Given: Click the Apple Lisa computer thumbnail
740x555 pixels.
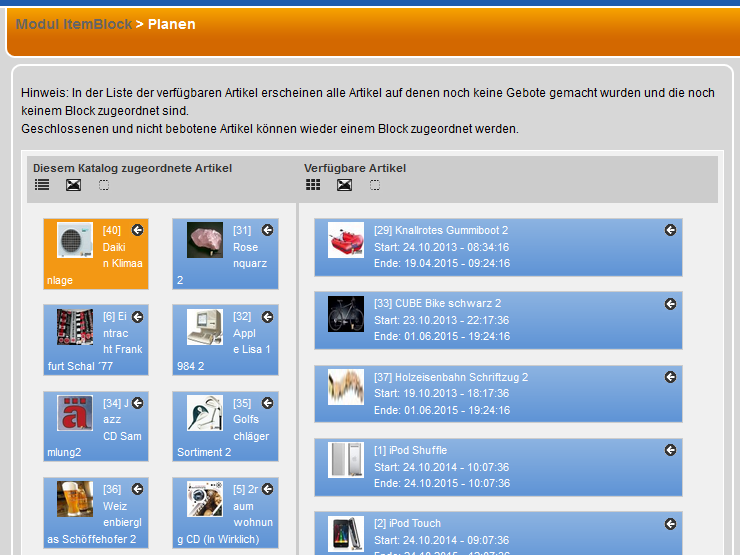Looking at the screenshot, I should coord(205,327).
